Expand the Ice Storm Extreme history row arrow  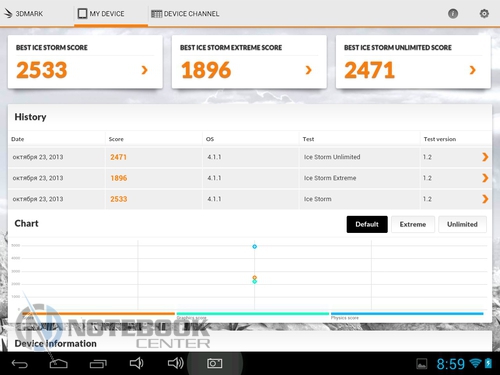485,178
